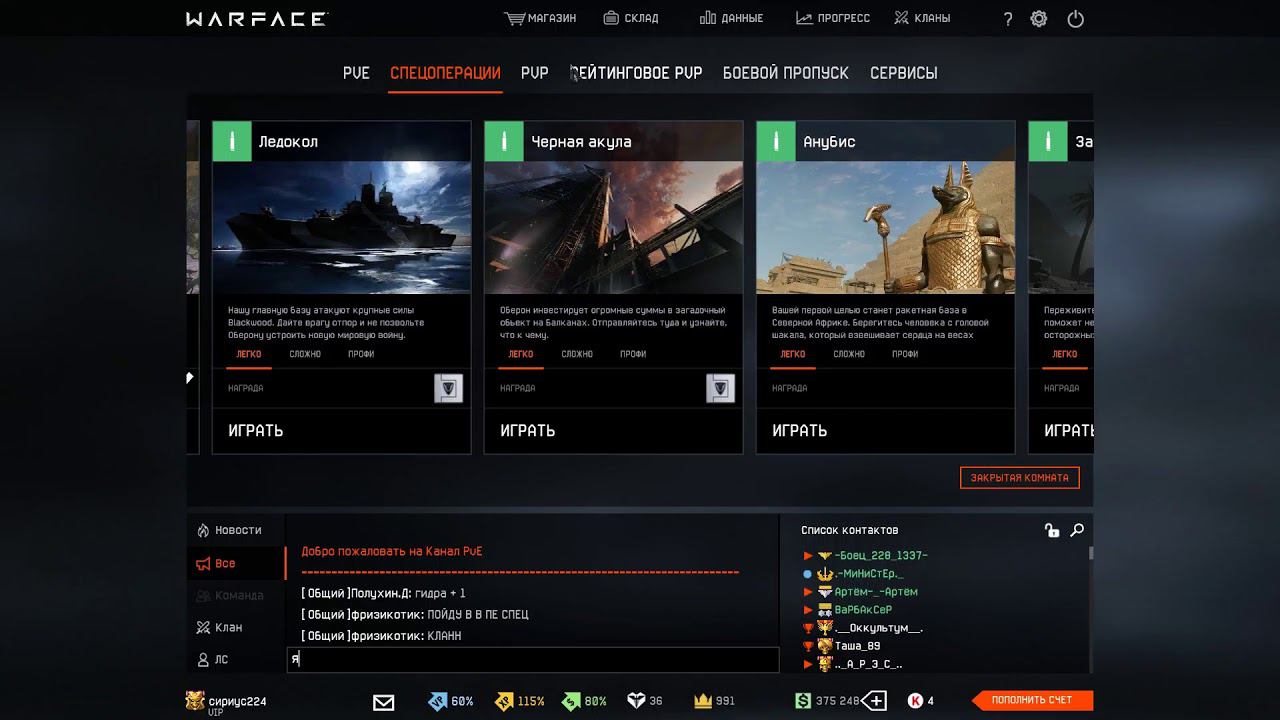Viewport: 1280px width, 720px height.
Task: Open the Магазин shop section
Action: click(x=540, y=18)
